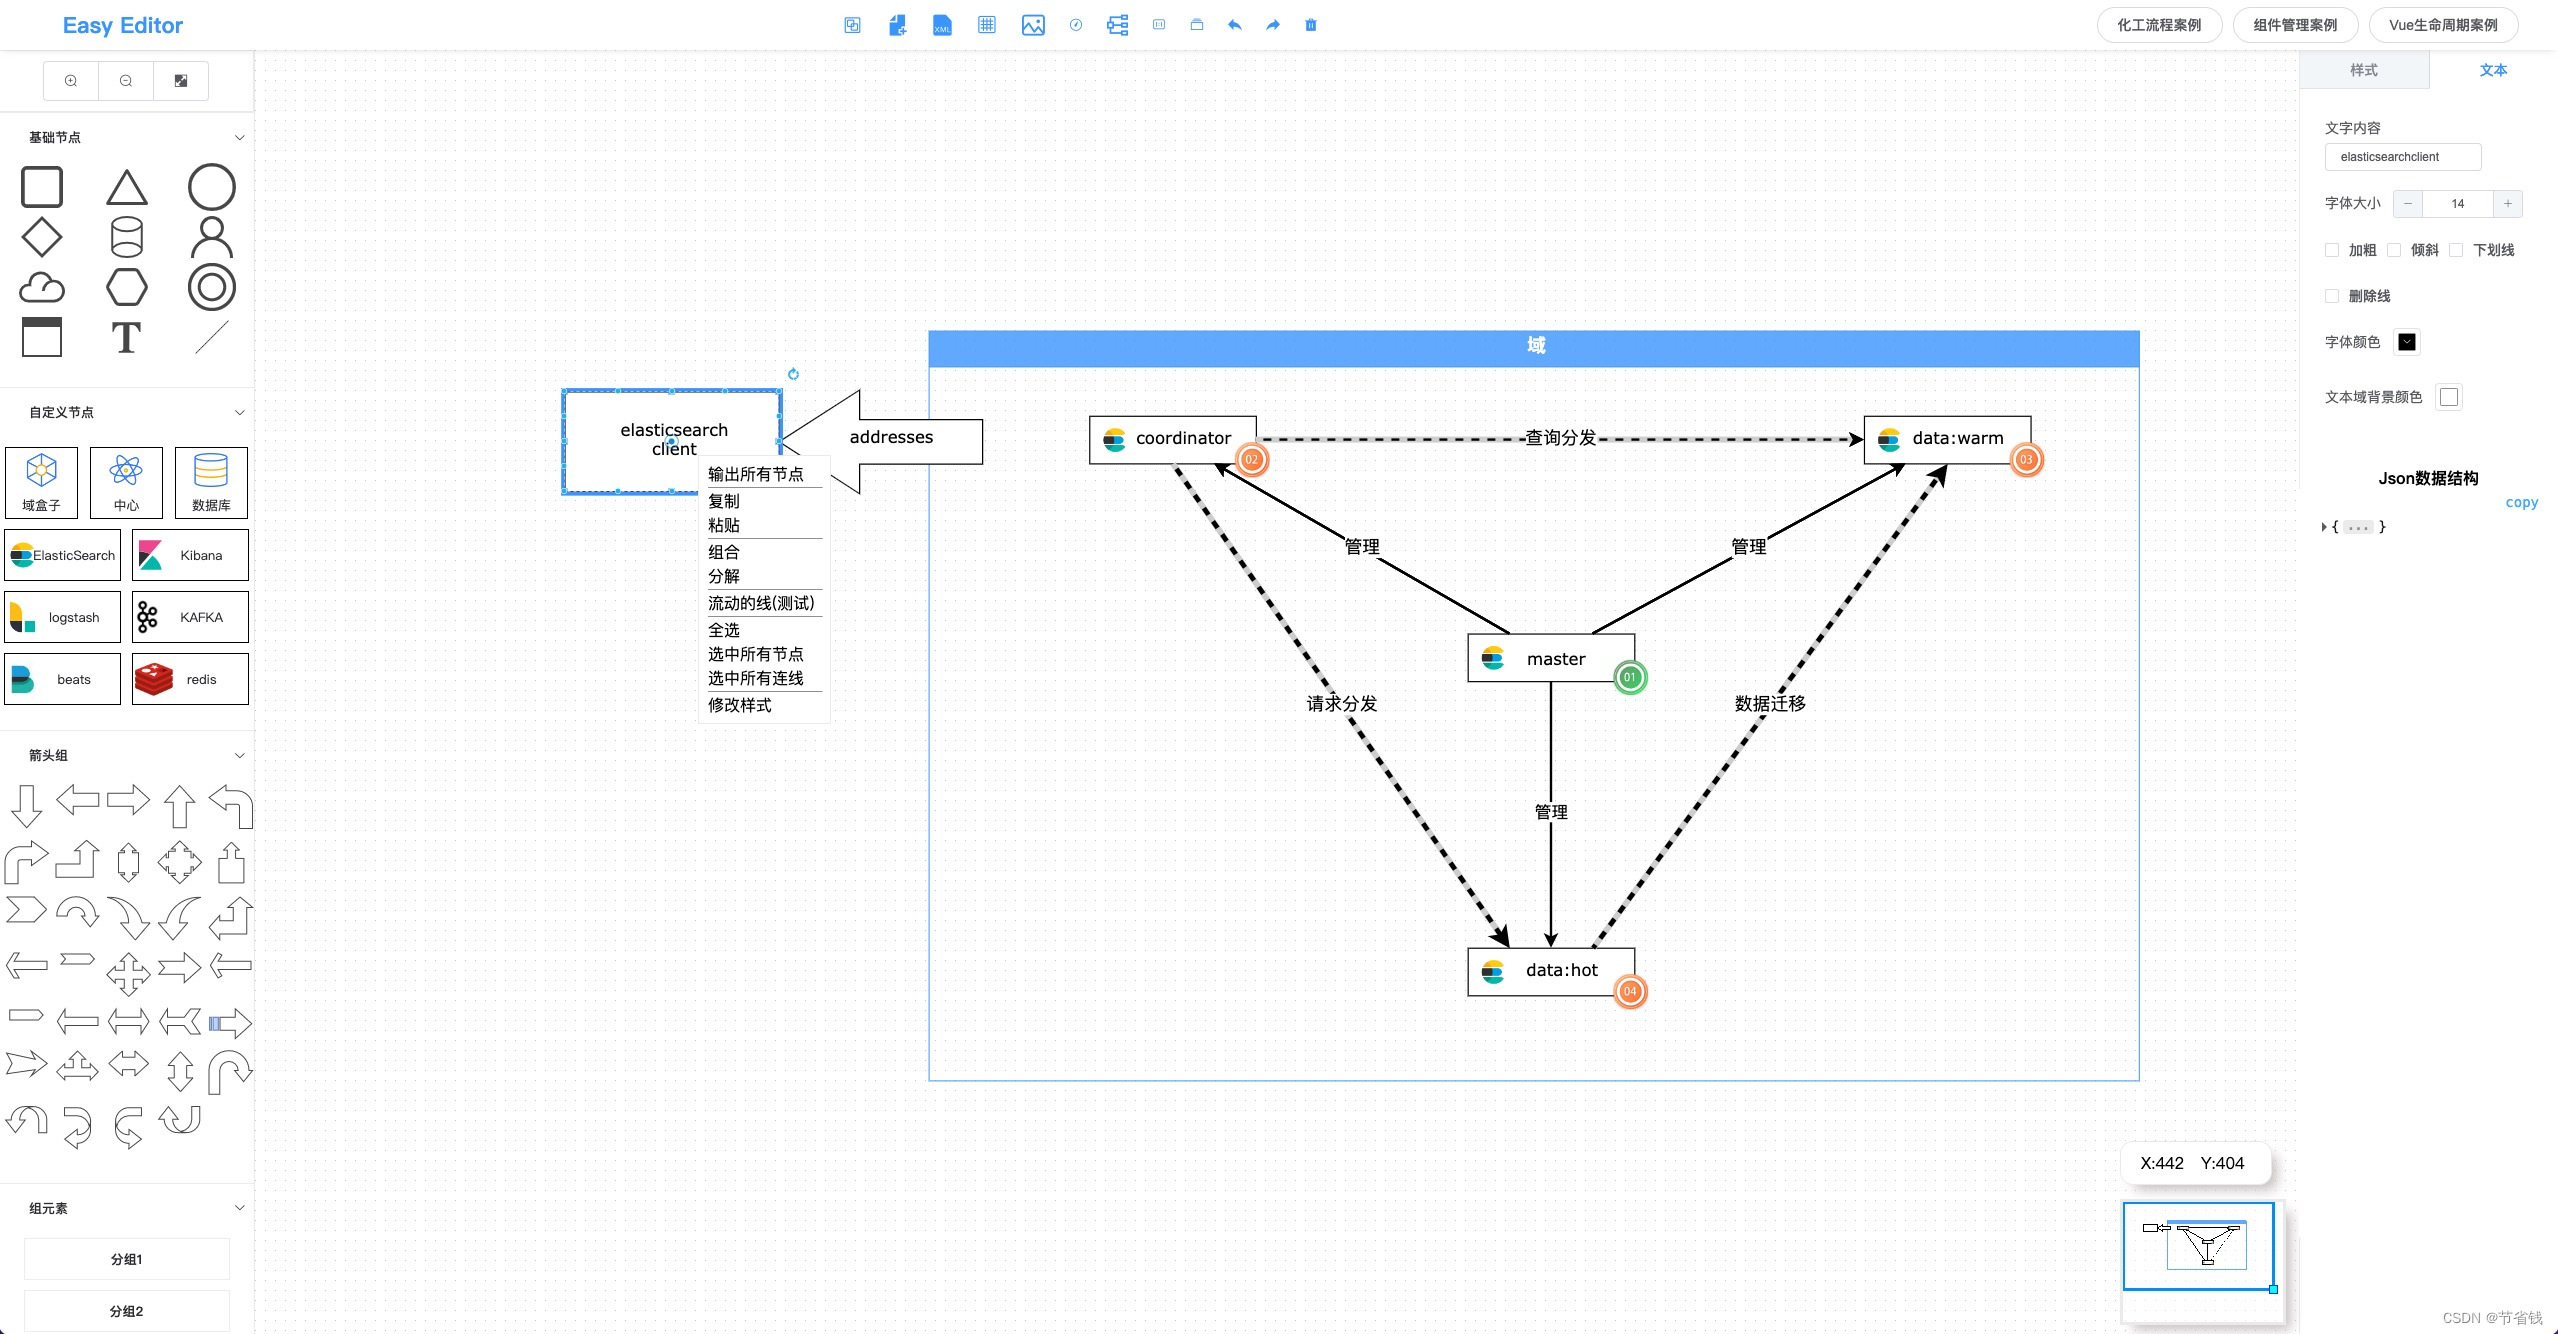Enable the 加粗 bold checkbox

(x=2334, y=250)
